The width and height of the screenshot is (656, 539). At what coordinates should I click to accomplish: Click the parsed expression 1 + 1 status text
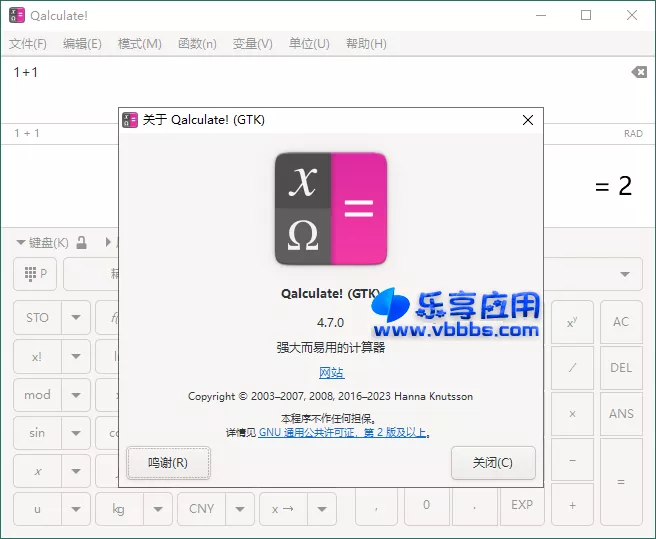[x=27, y=133]
